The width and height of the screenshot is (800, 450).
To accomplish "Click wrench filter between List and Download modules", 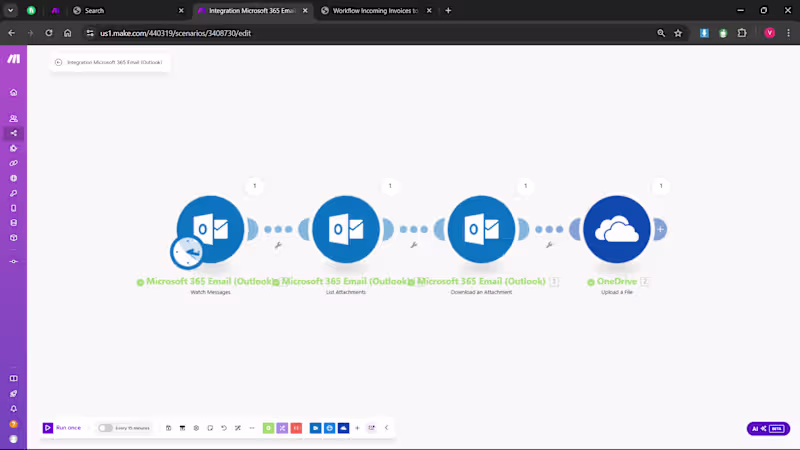I will [414, 245].
